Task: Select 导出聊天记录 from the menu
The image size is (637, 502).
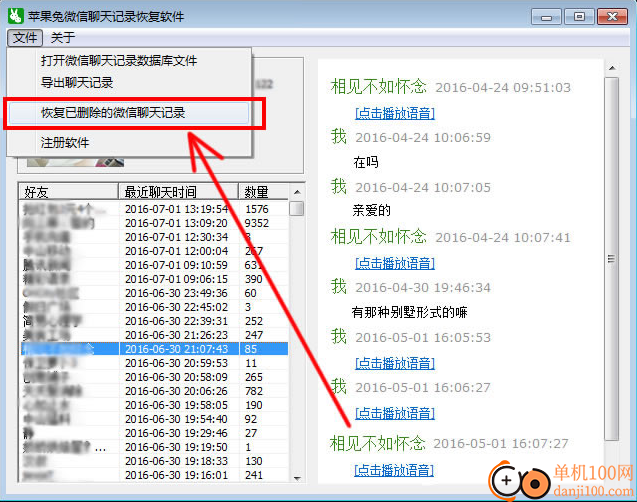Action: pos(129,82)
